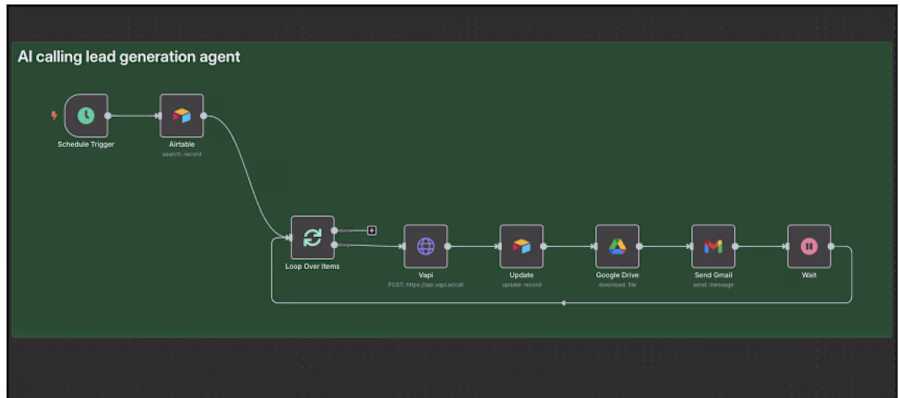
Task: Click the Wait node output connector dot
Action: point(831,246)
